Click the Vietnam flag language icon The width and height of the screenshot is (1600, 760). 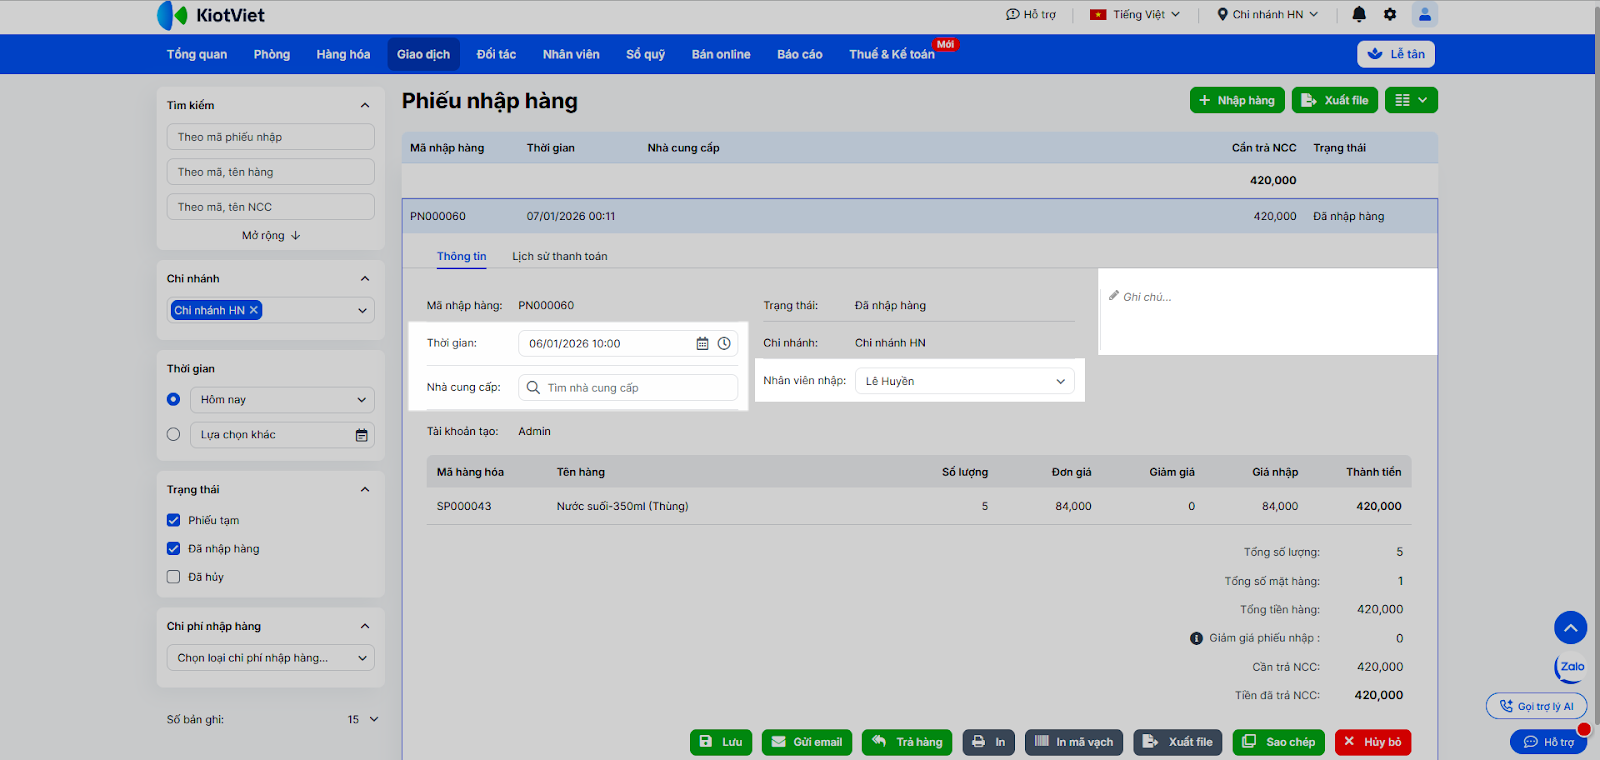pos(1098,15)
